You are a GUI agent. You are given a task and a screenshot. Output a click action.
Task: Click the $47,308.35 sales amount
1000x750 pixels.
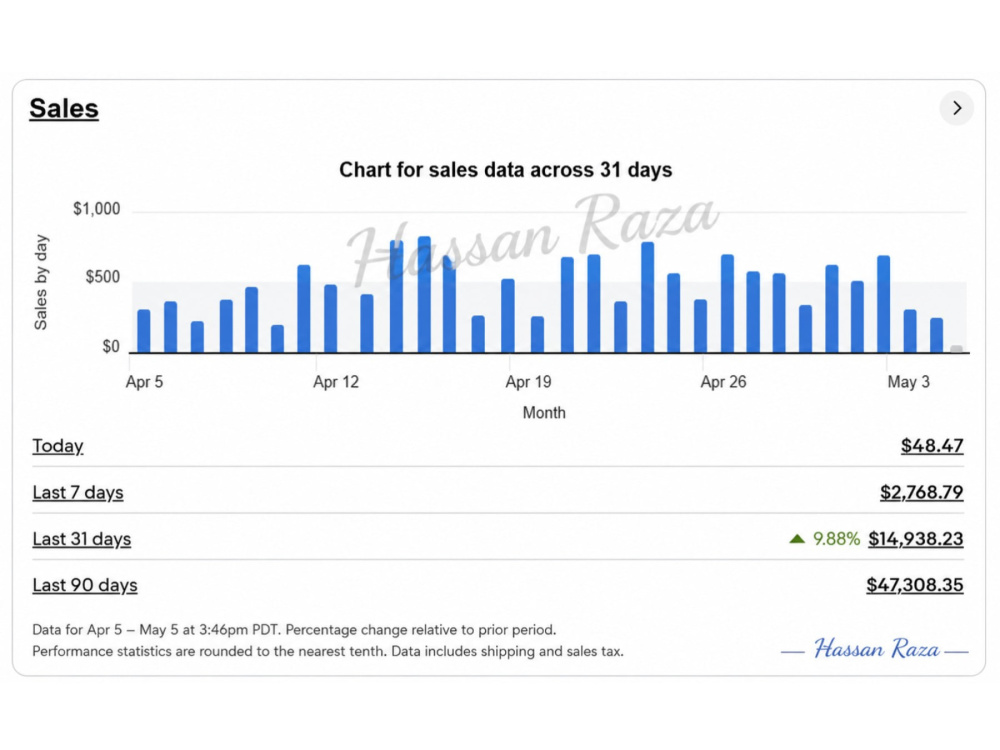pyautogui.click(x=915, y=585)
